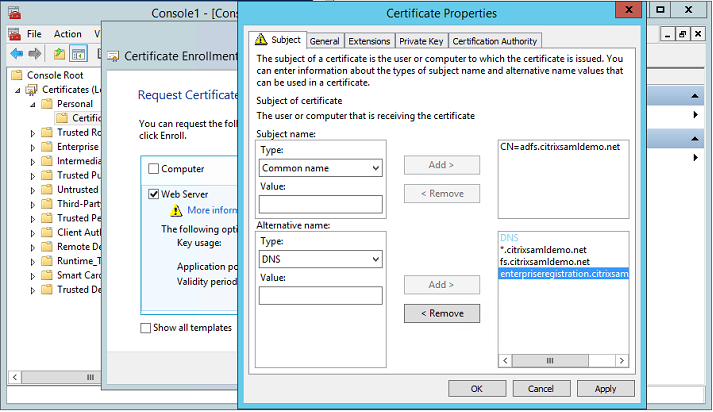The height and width of the screenshot is (412, 713).
Task: Click the Subject name Value input field
Action: click(320, 204)
